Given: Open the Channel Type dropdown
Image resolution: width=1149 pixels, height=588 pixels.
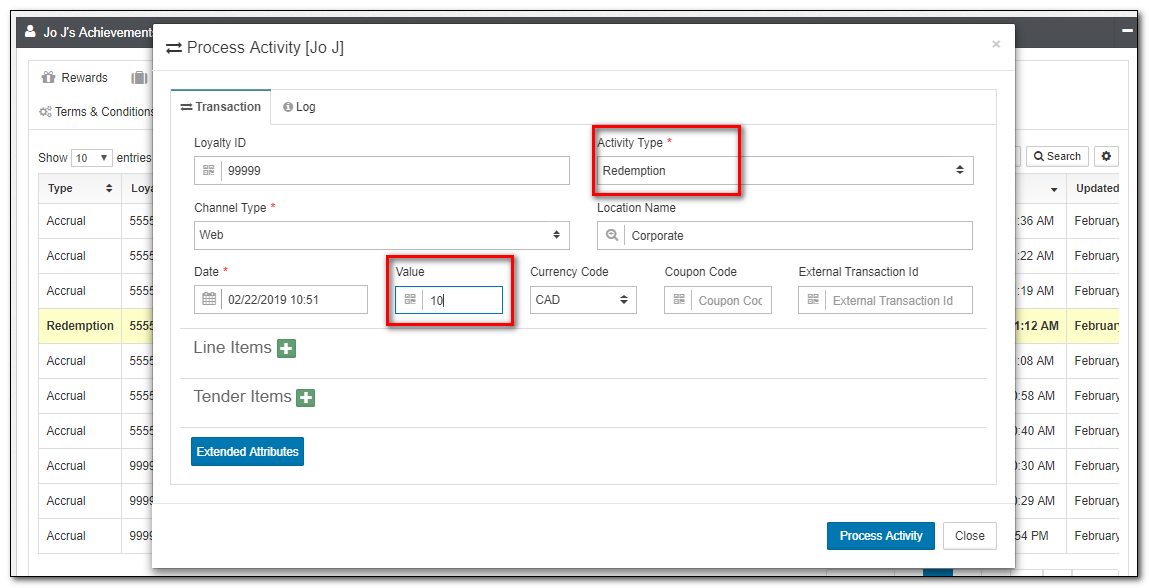Looking at the screenshot, I should [381, 235].
